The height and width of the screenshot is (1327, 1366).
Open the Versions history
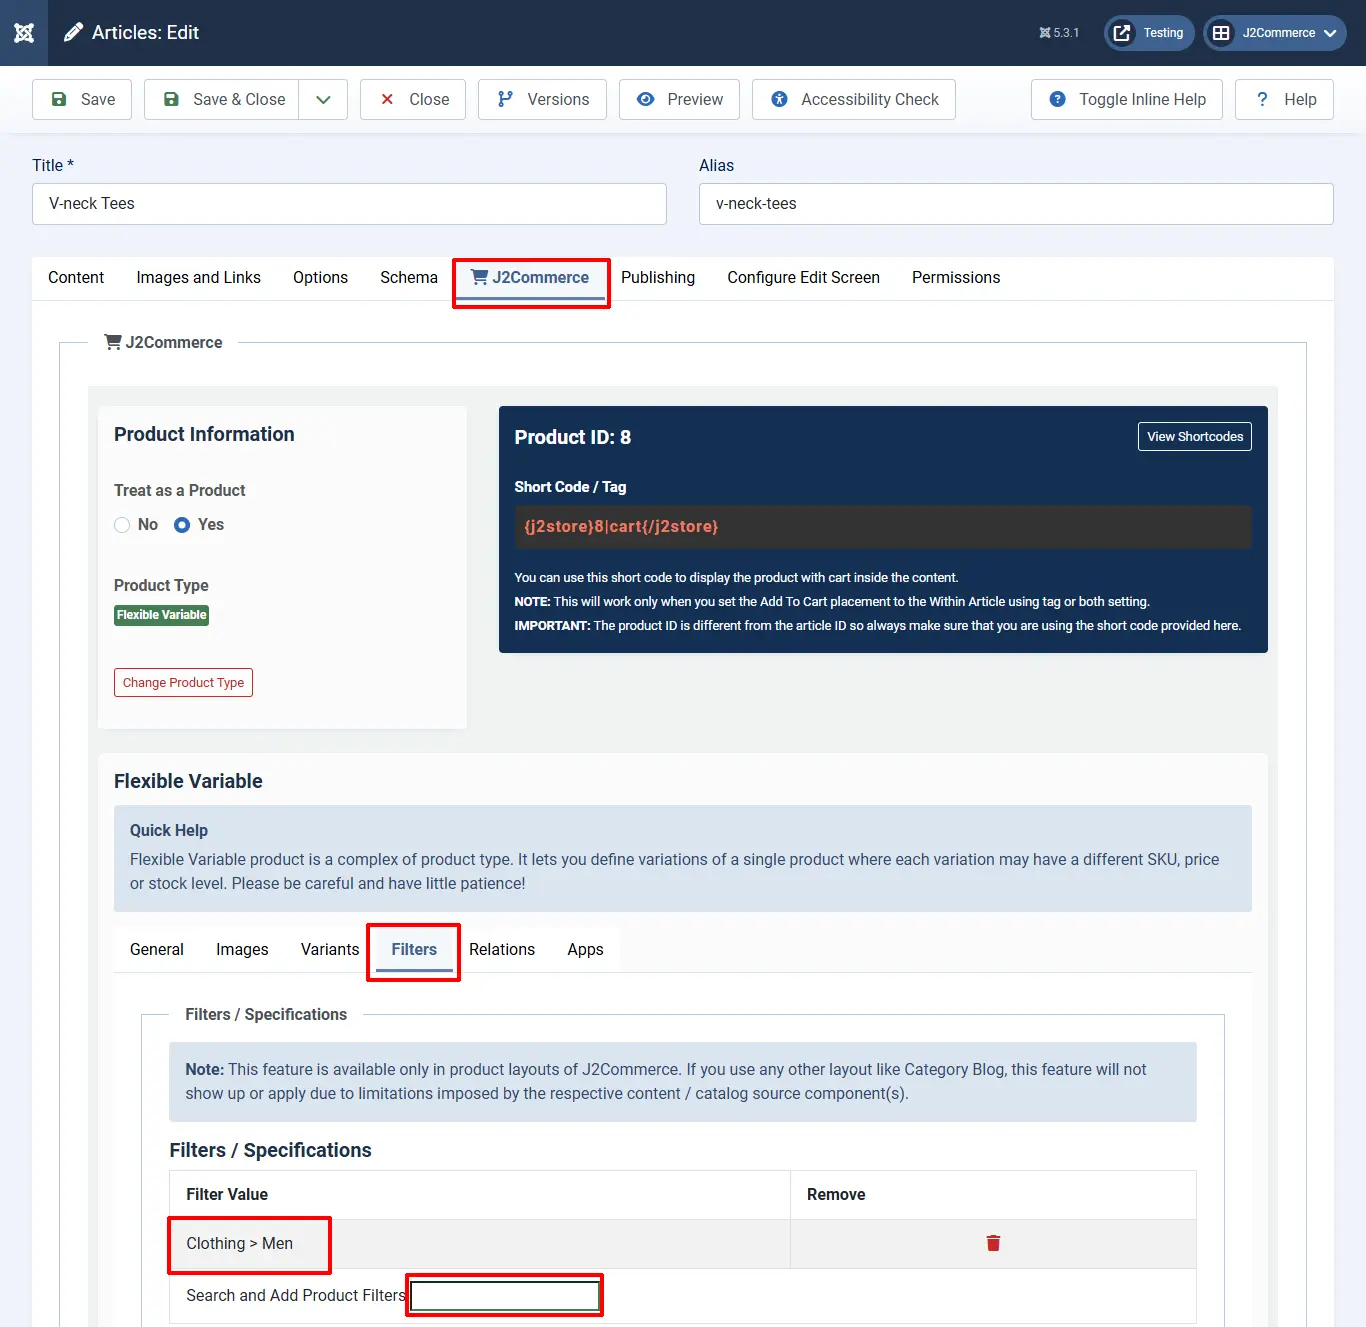click(x=542, y=99)
